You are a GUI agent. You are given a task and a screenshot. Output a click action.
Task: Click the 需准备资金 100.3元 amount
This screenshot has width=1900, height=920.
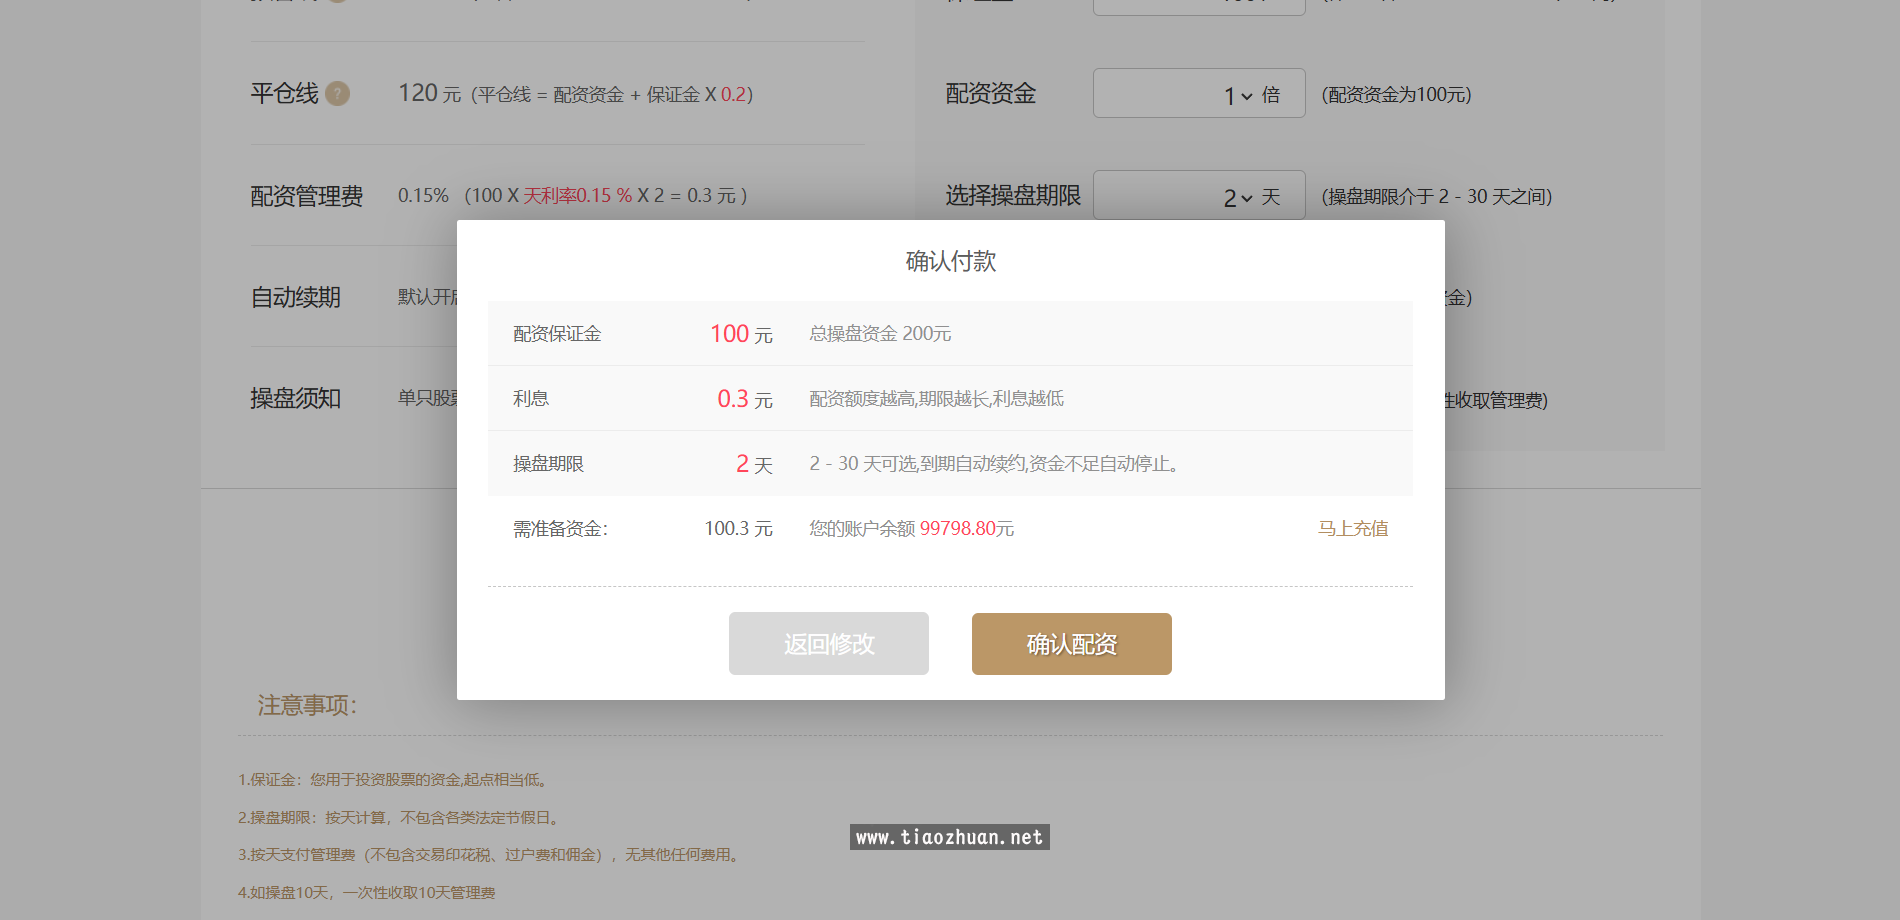coord(738,528)
